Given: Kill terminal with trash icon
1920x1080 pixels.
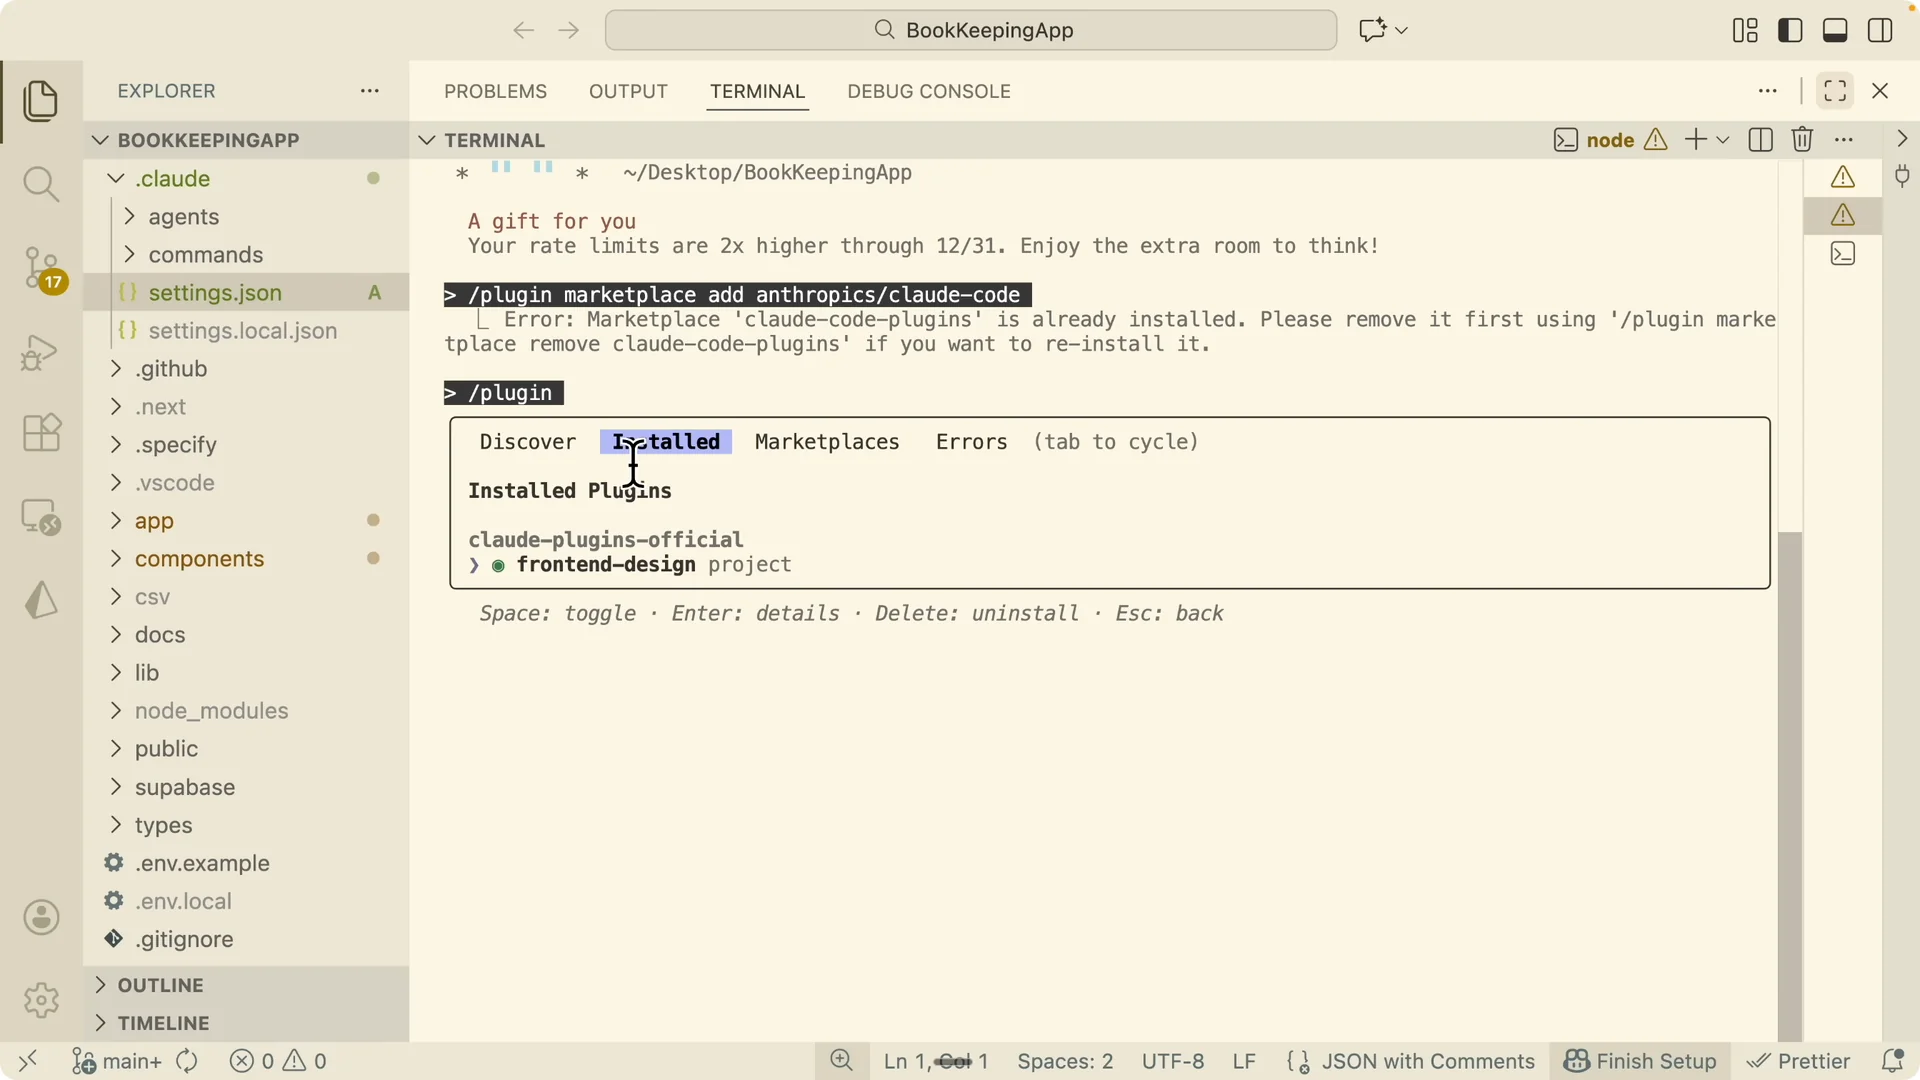Looking at the screenshot, I should [1802, 140].
